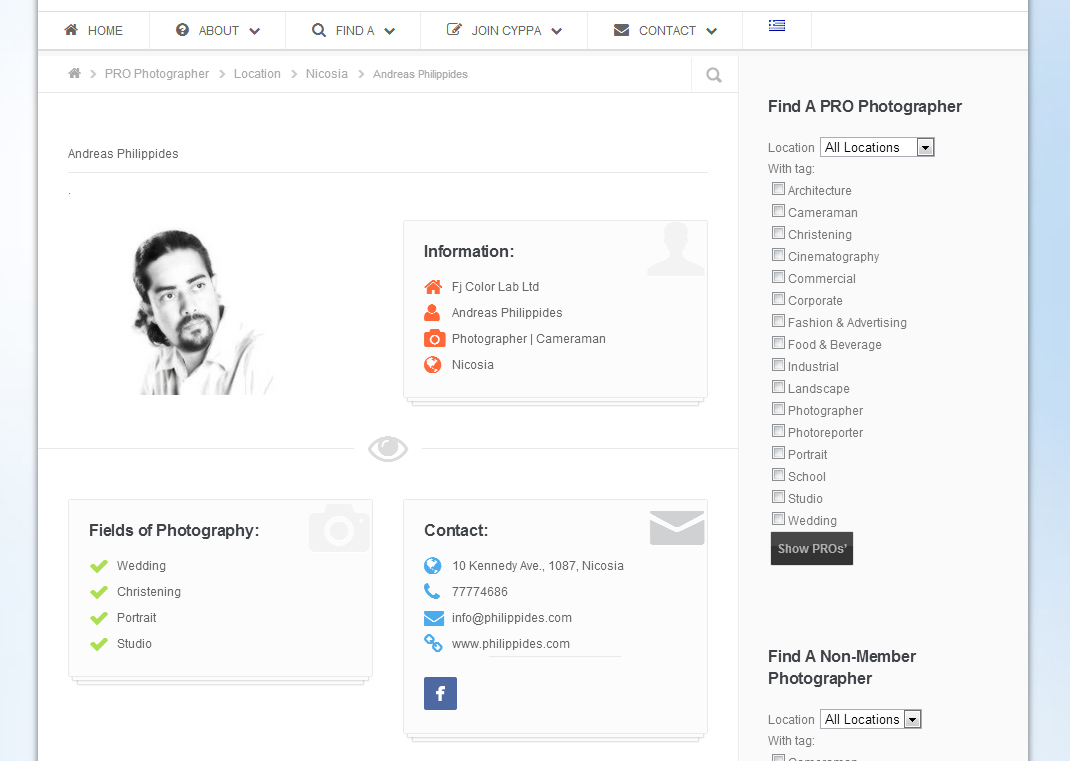The width and height of the screenshot is (1070, 761).
Task: Visit the www.philippides.com link
Action: point(511,643)
